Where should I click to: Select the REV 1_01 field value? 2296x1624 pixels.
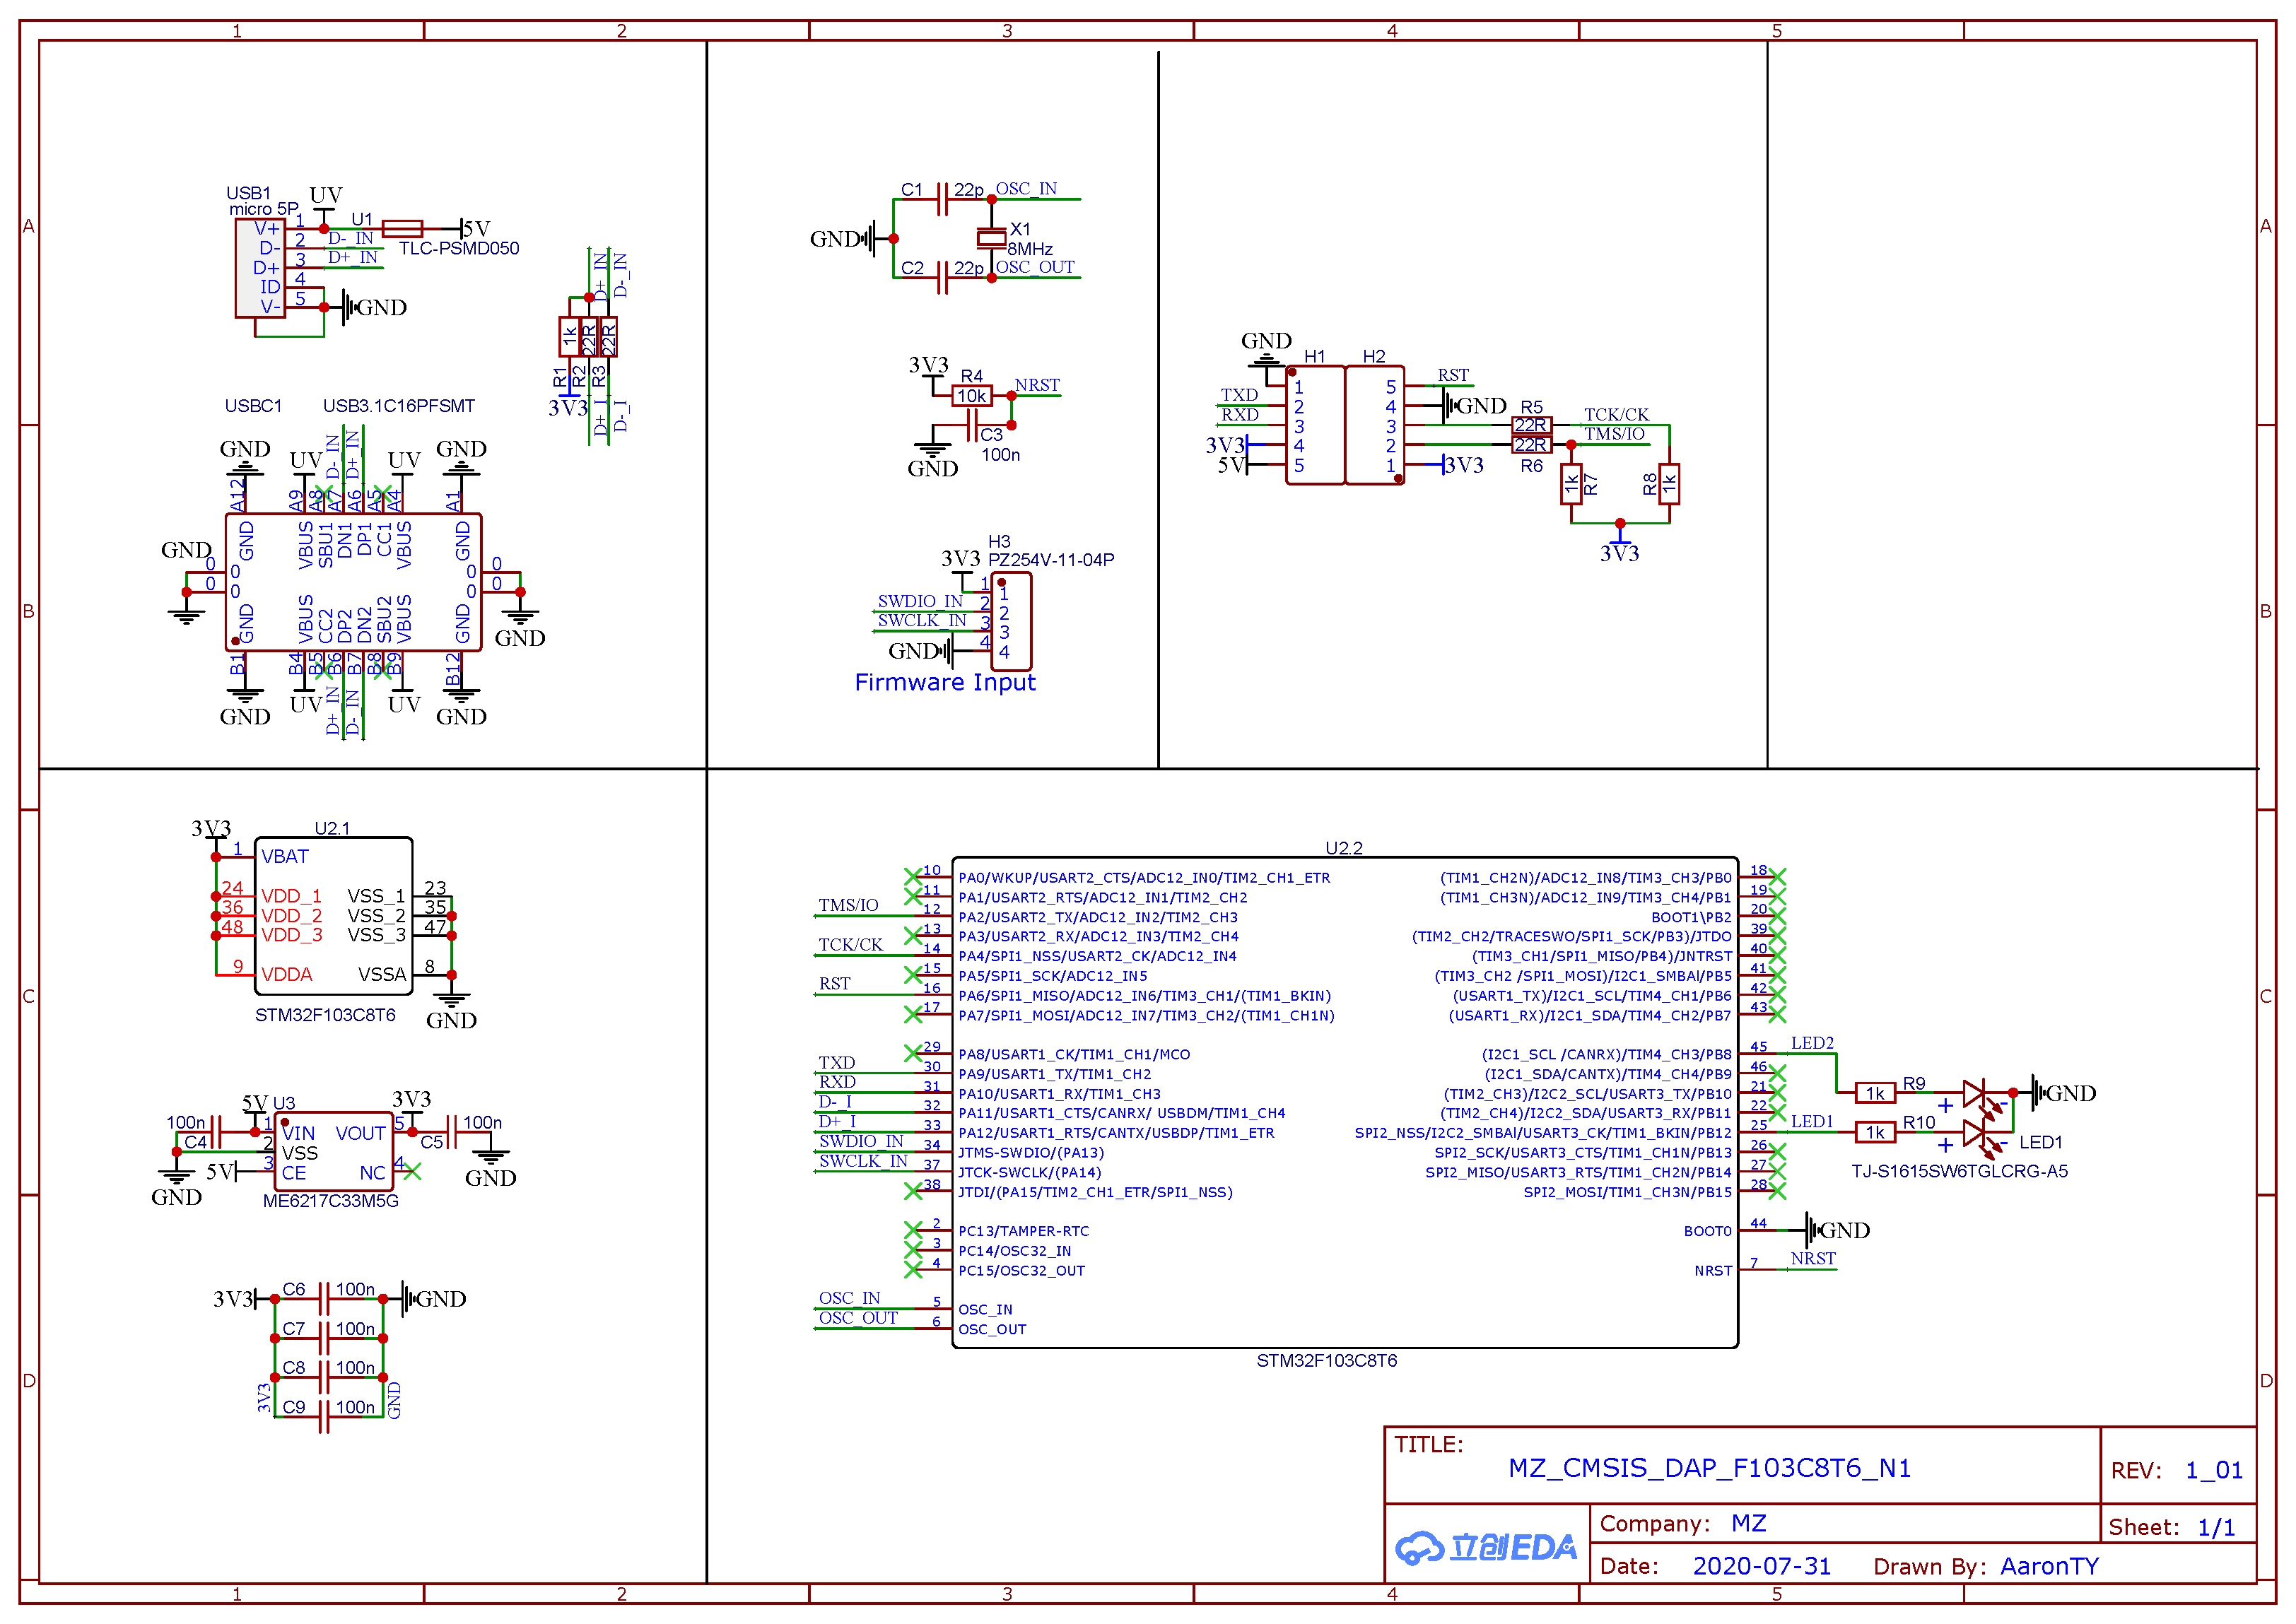point(2213,1470)
